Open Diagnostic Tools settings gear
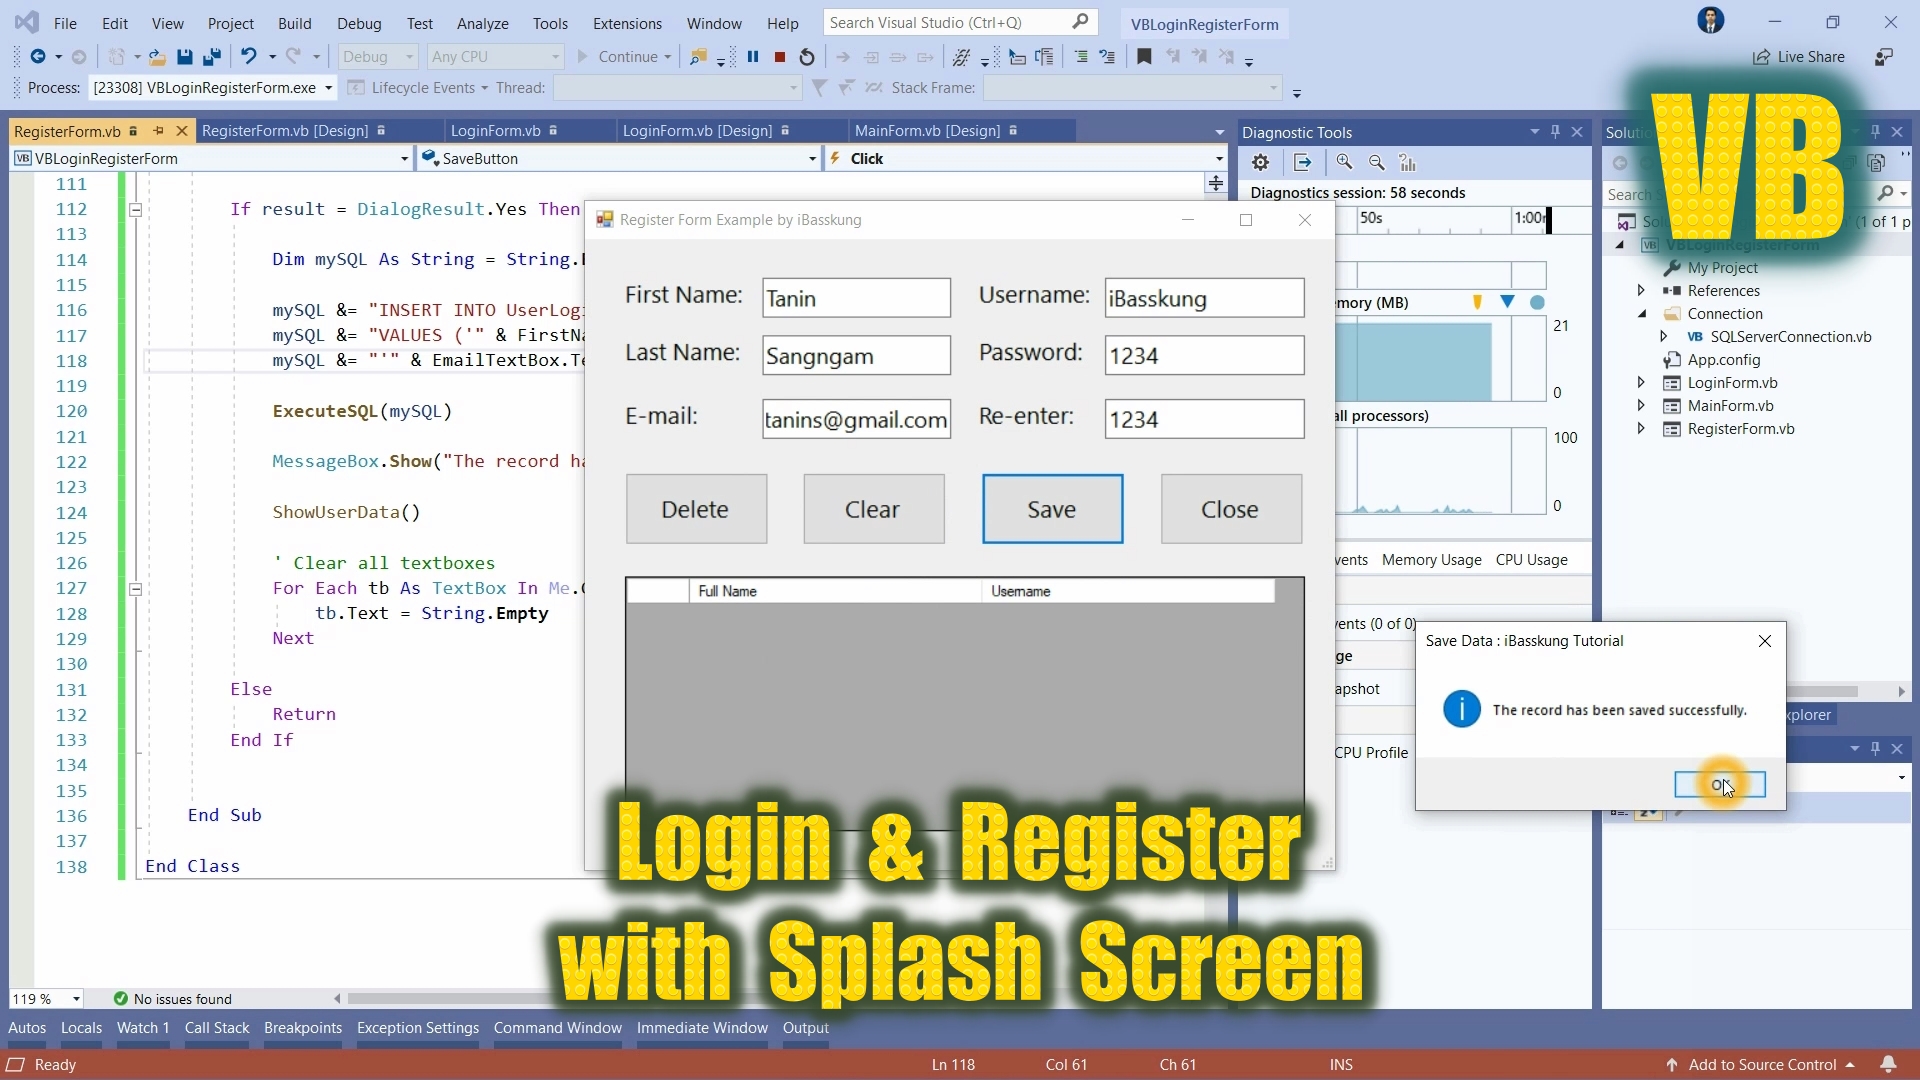This screenshot has width=1920, height=1080. pos(1261,162)
